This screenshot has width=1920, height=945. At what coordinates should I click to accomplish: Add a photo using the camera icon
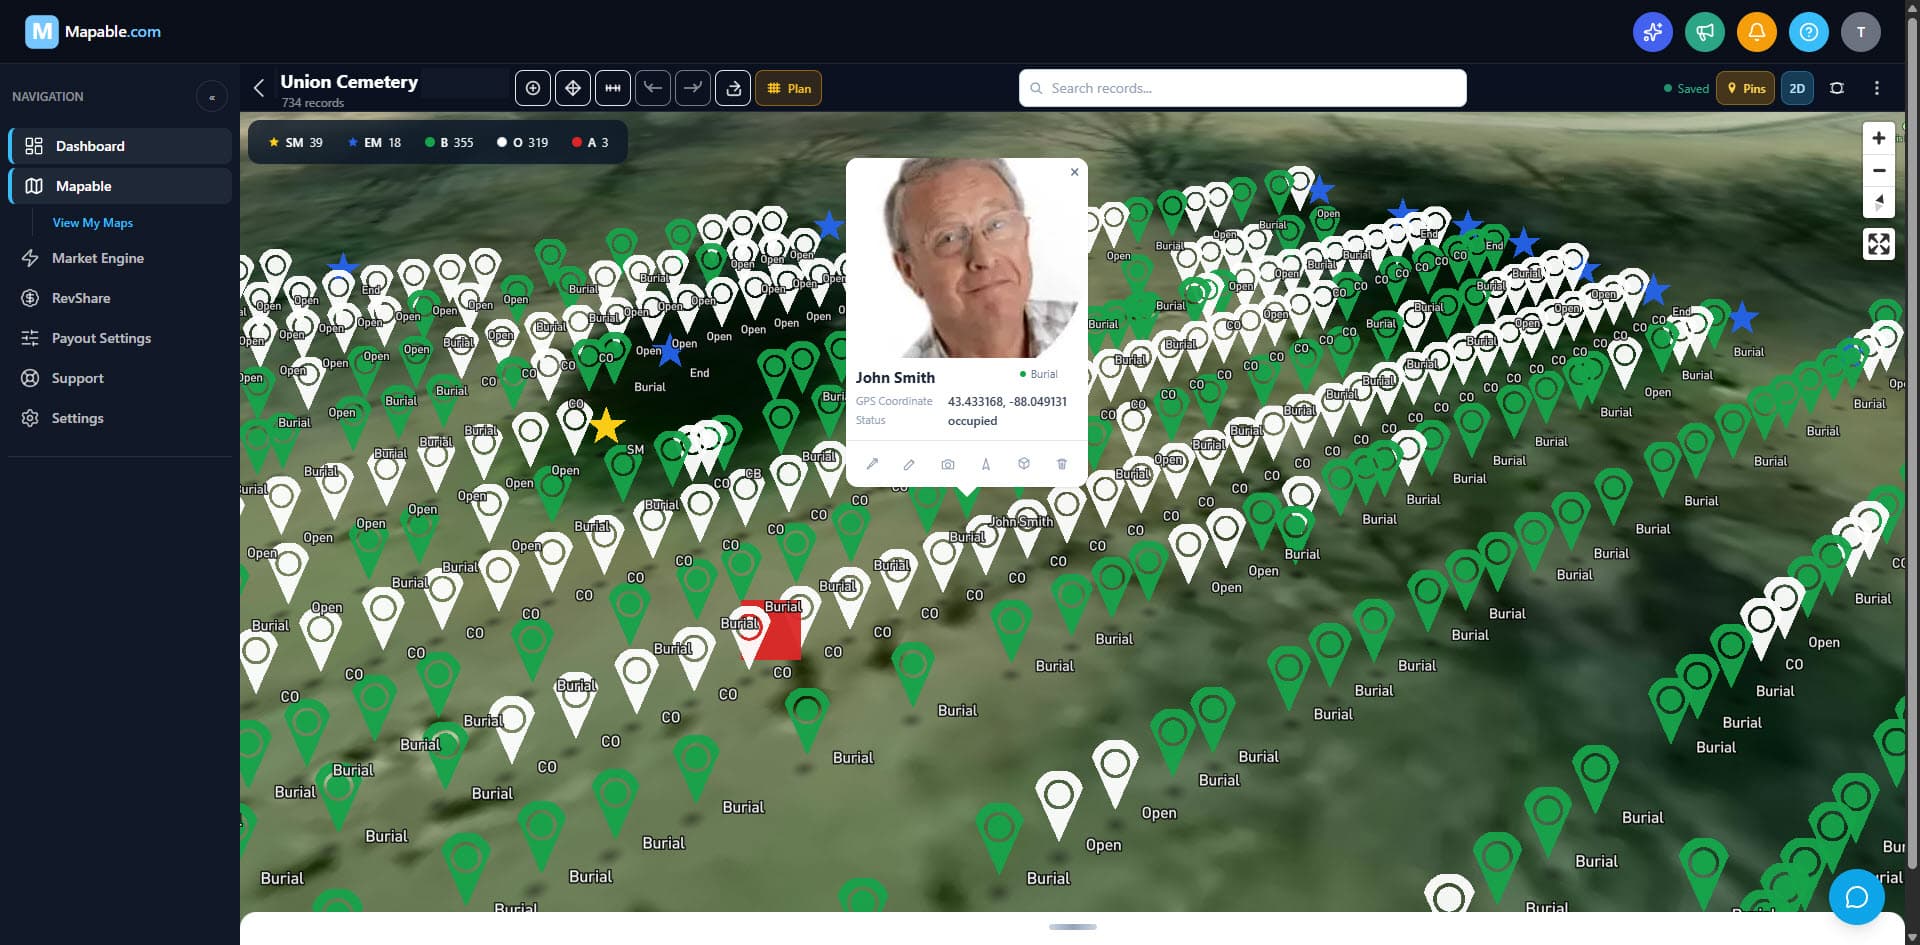click(x=948, y=464)
